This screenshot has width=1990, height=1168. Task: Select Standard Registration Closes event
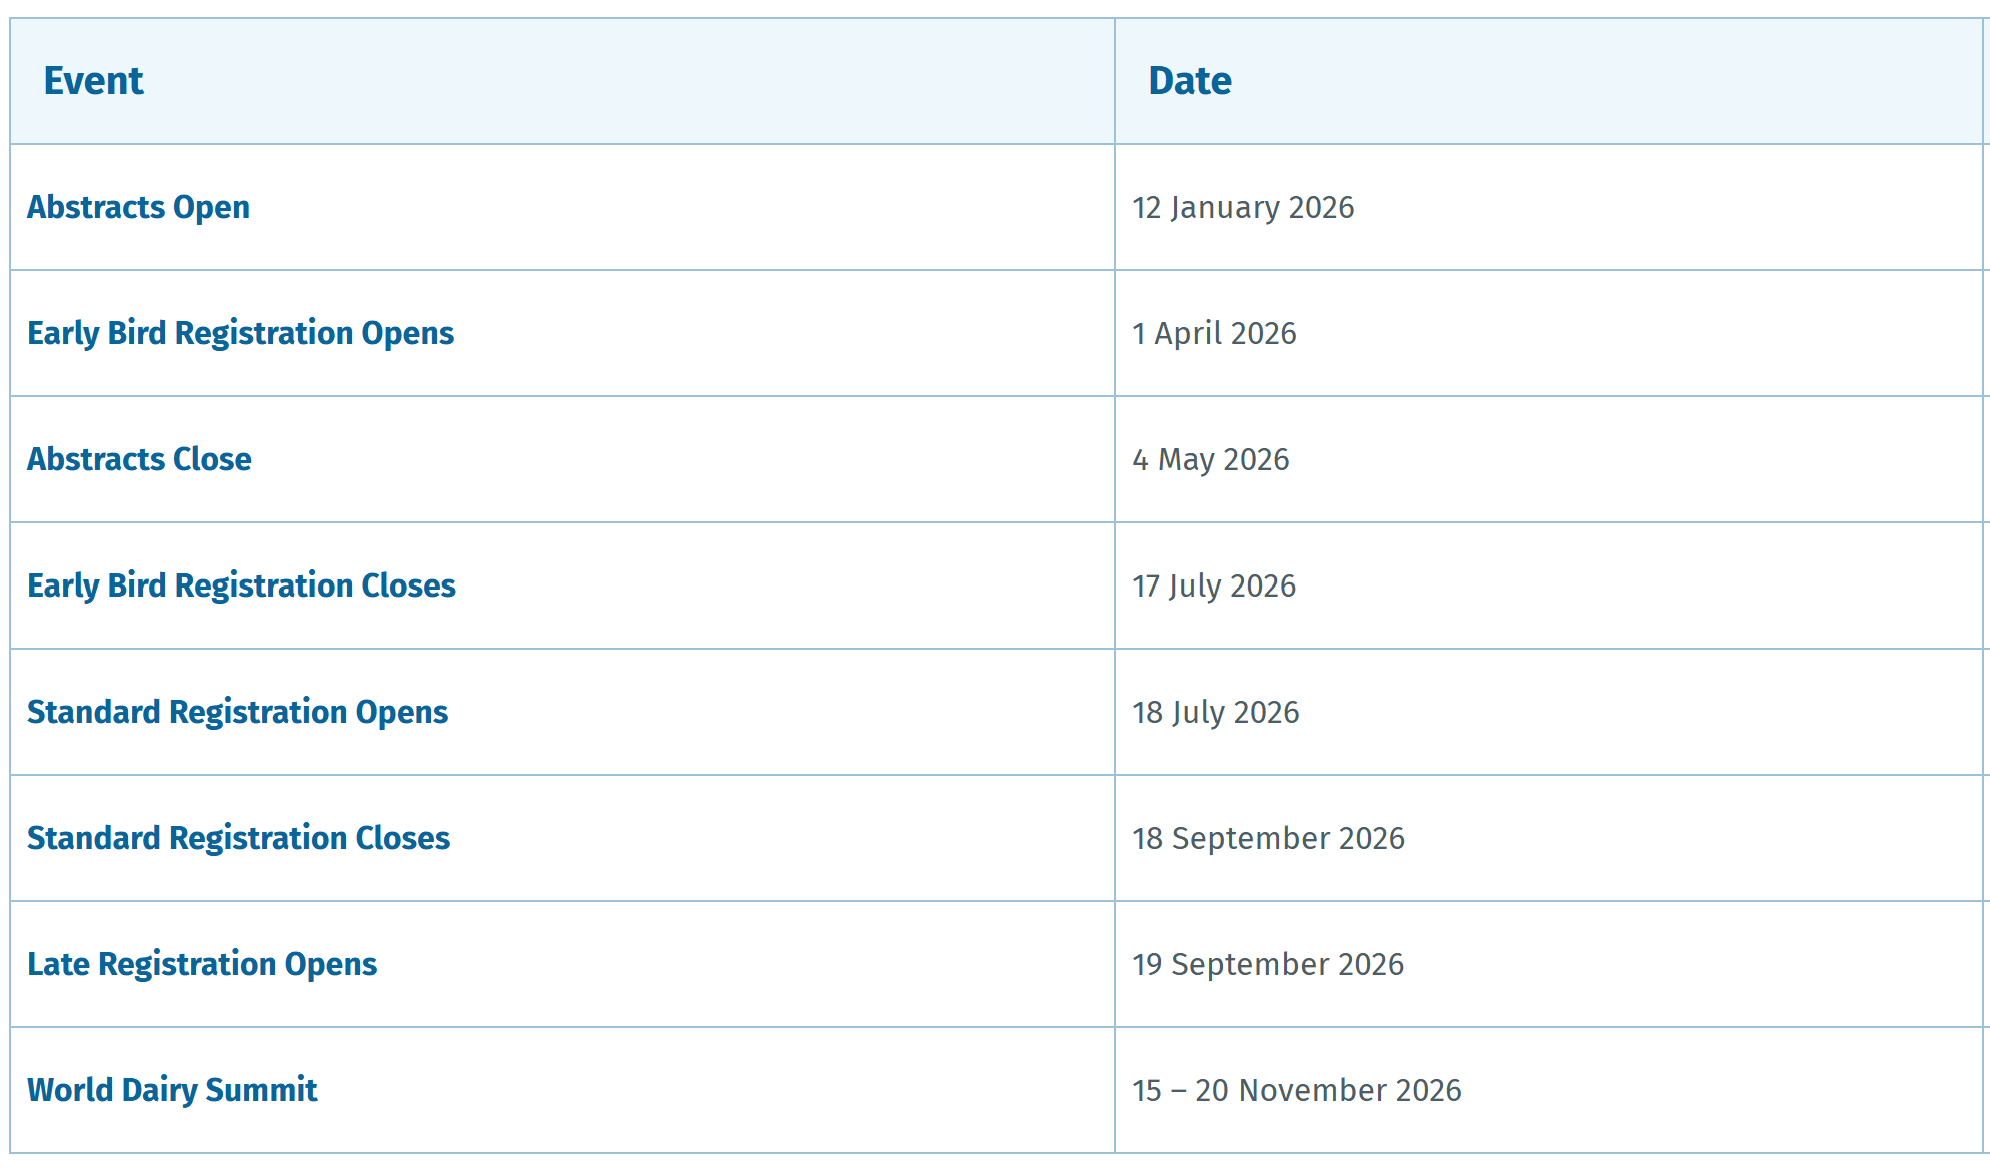[x=238, y=838]
